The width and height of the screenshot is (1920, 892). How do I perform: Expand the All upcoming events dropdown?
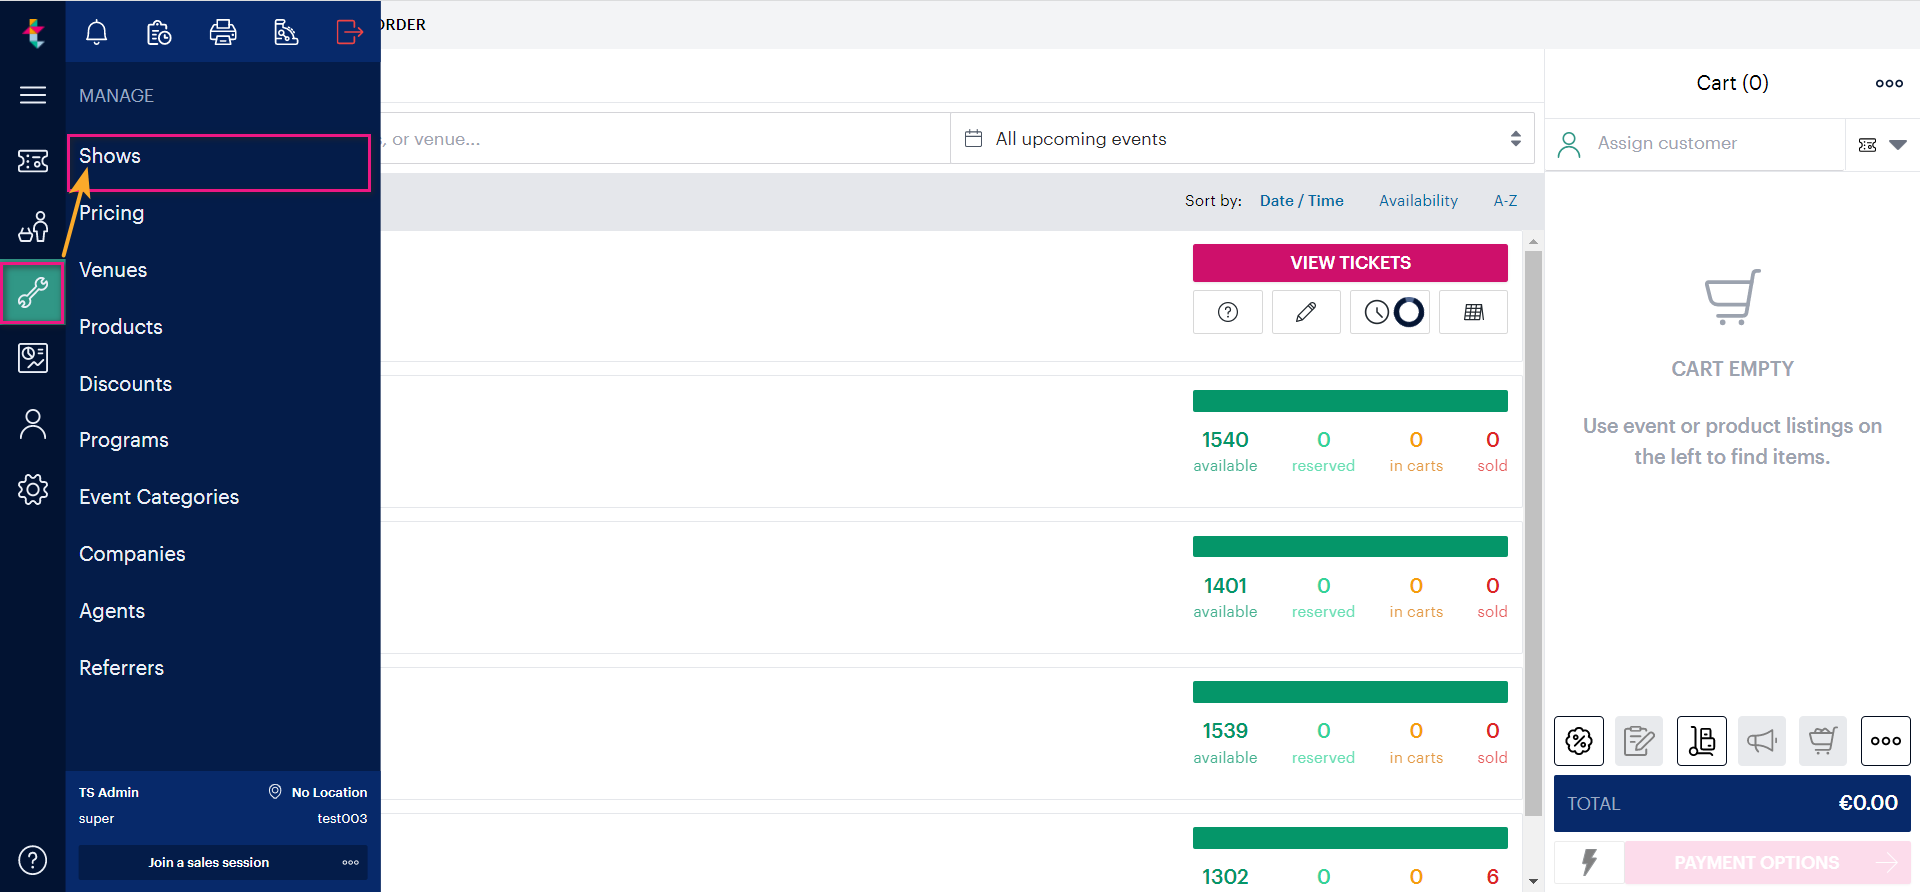[x=1241, y=139]
